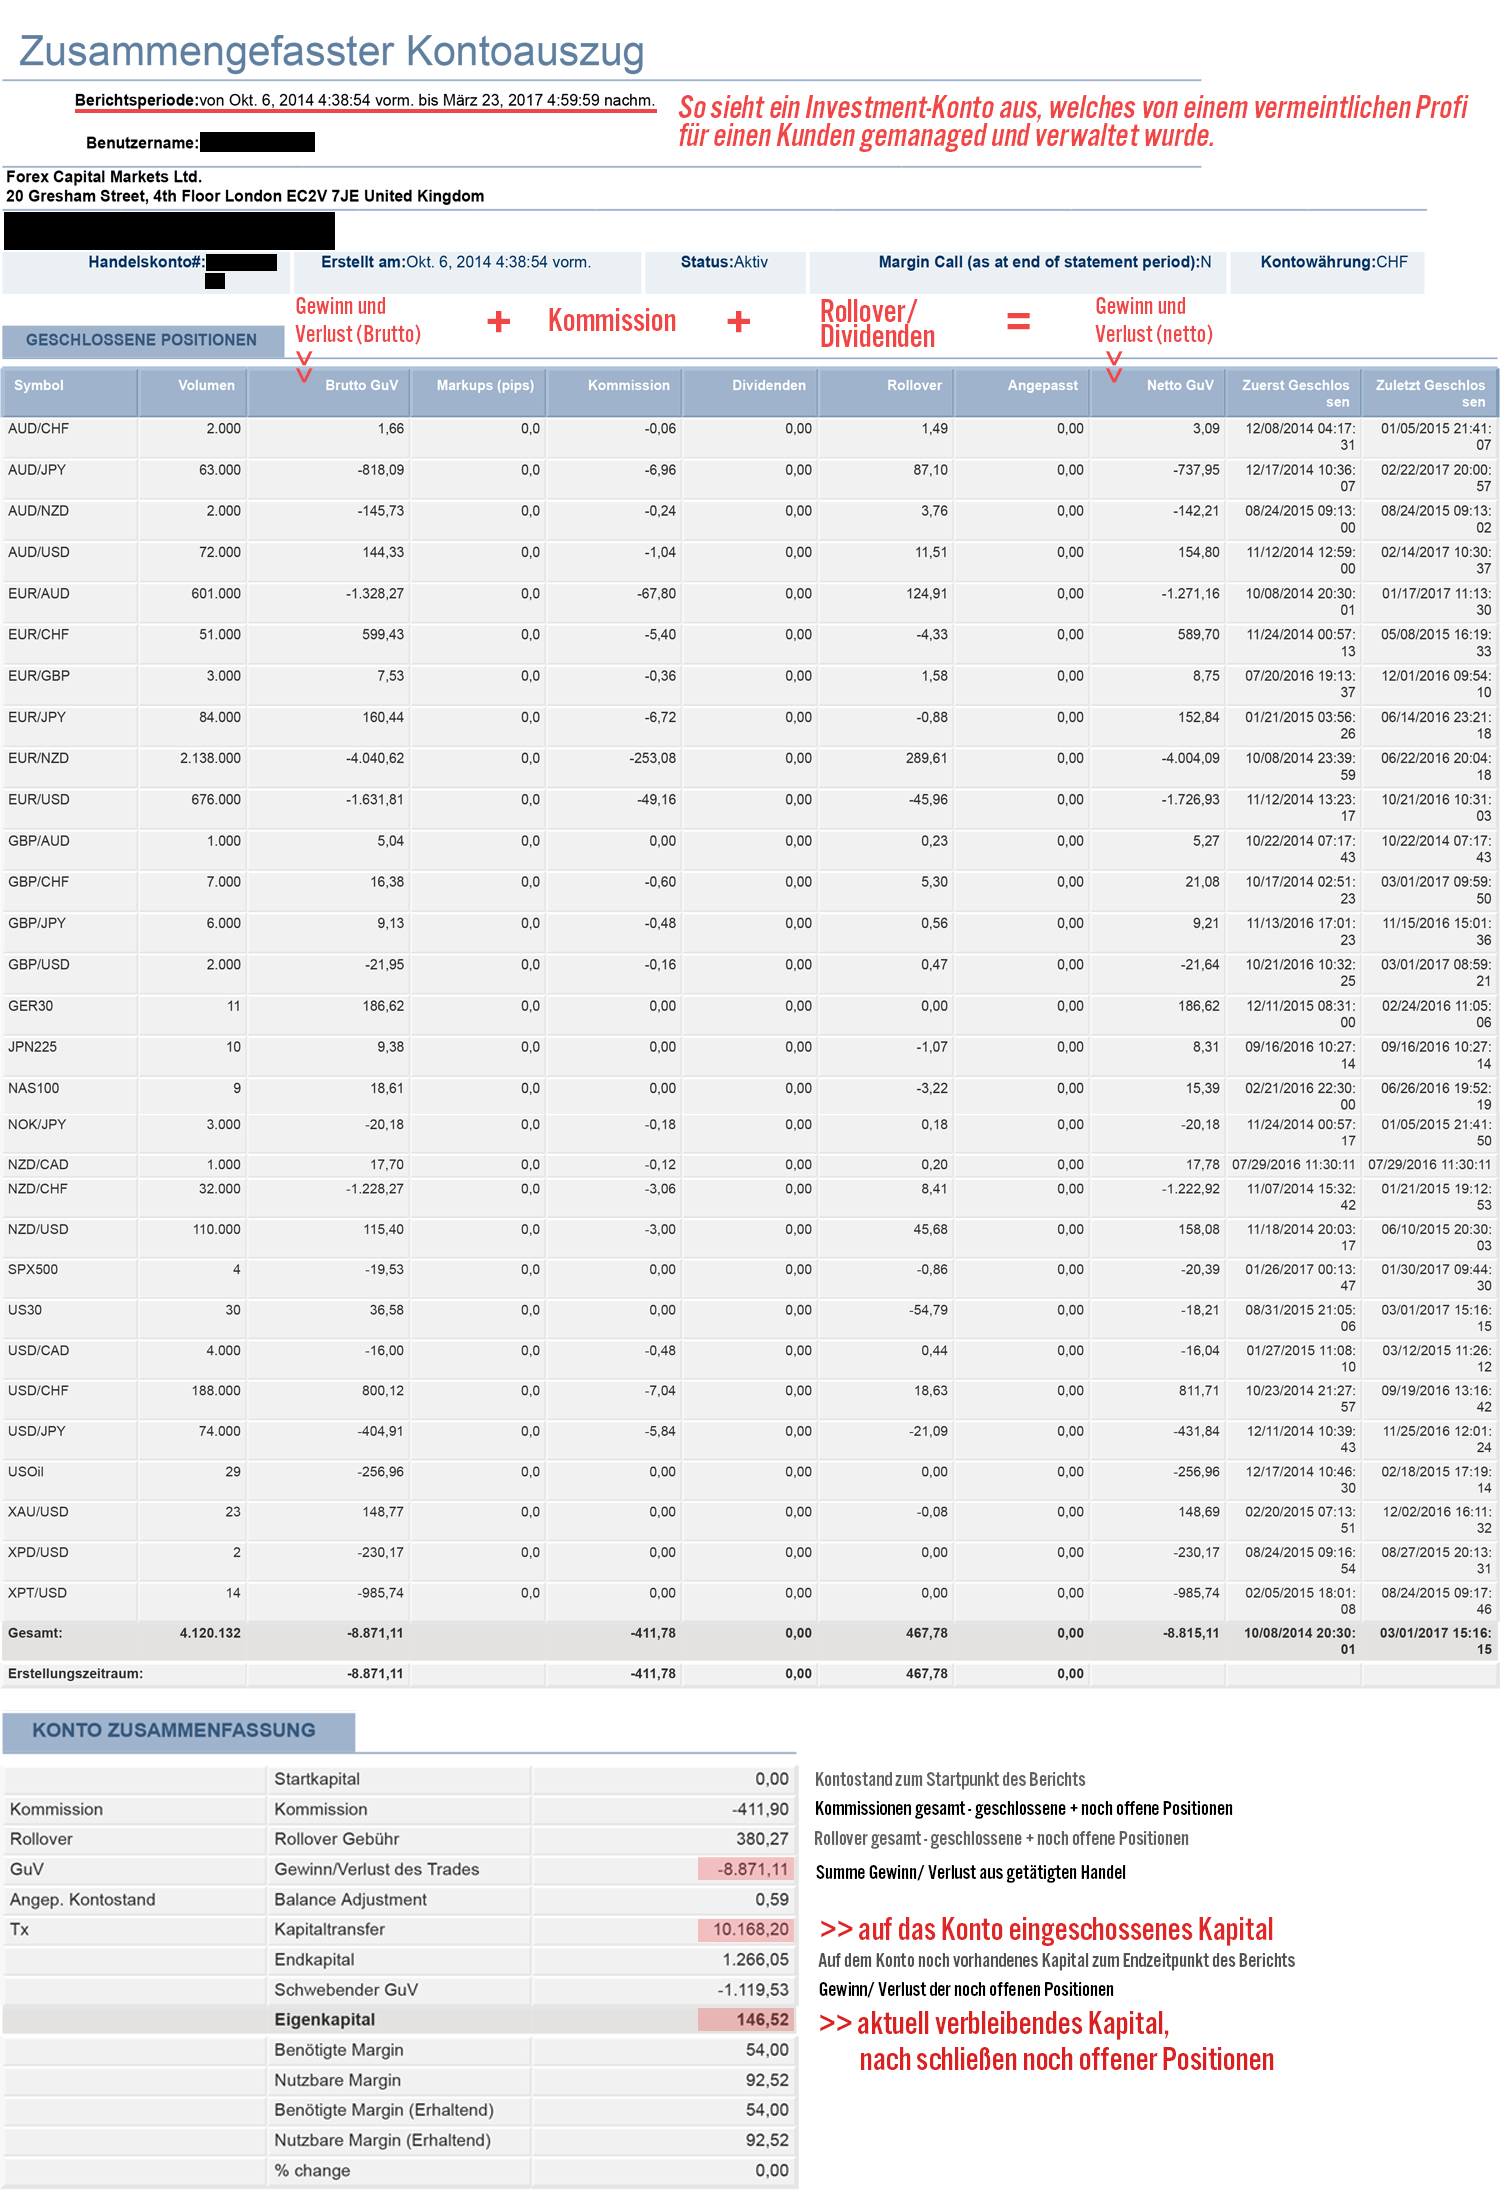Click the Berichtsperiode date range text
Viewport: 1500px width, 2208px height.
pyautogui.click(x=427, y=100)
